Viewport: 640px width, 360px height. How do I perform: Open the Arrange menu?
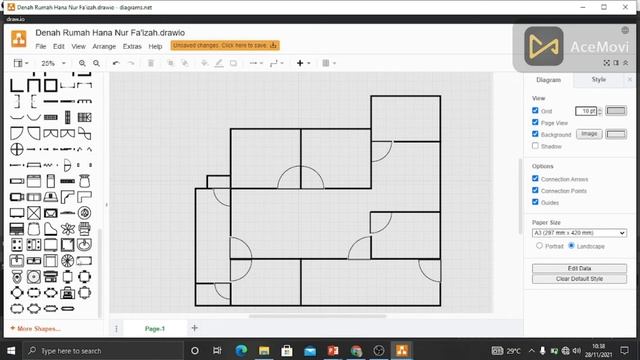tap(104, 47)
